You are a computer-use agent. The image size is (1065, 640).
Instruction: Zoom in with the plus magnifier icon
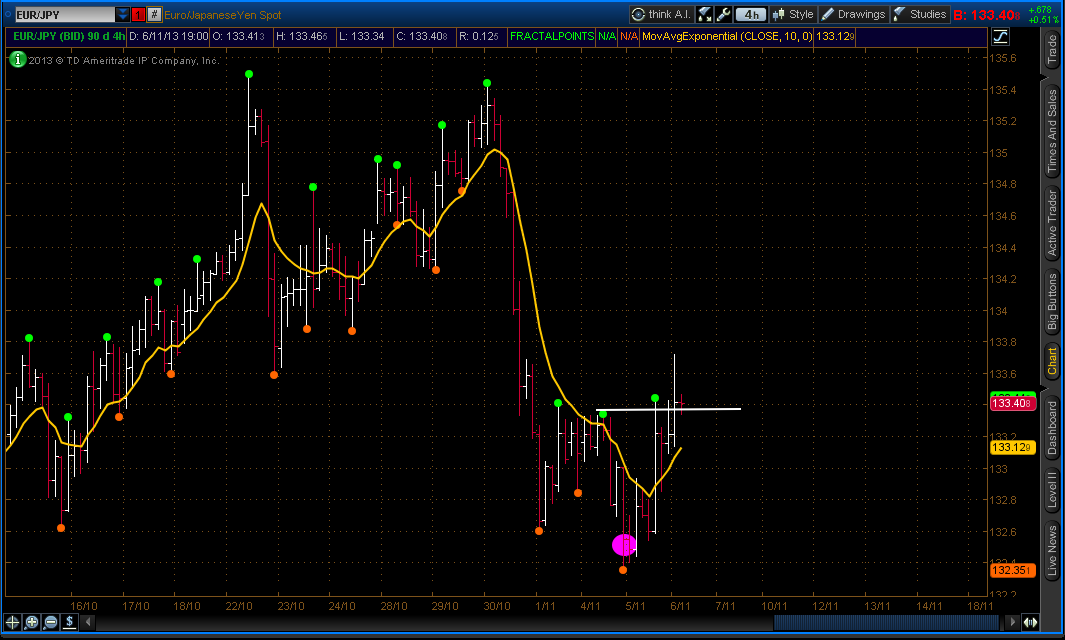pos(32,621)
